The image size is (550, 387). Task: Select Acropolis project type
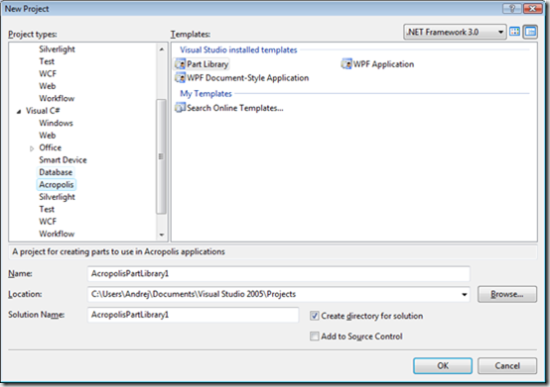56,185
